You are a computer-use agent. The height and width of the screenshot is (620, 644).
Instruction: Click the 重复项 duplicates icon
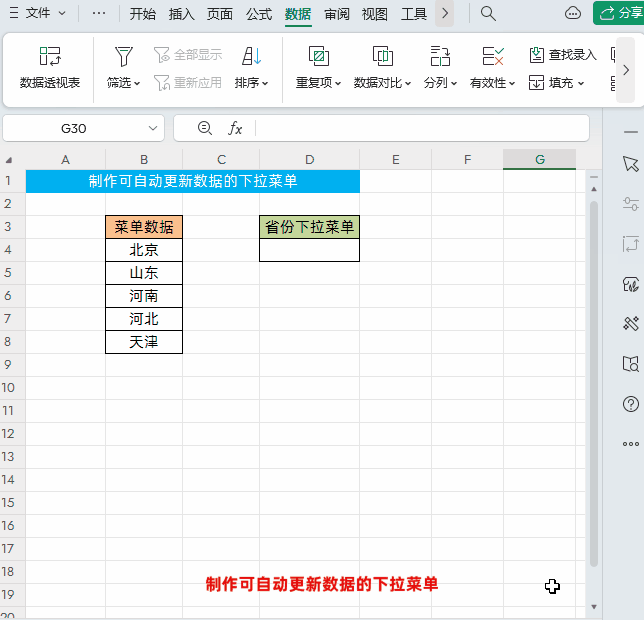(x=319, y=56)
